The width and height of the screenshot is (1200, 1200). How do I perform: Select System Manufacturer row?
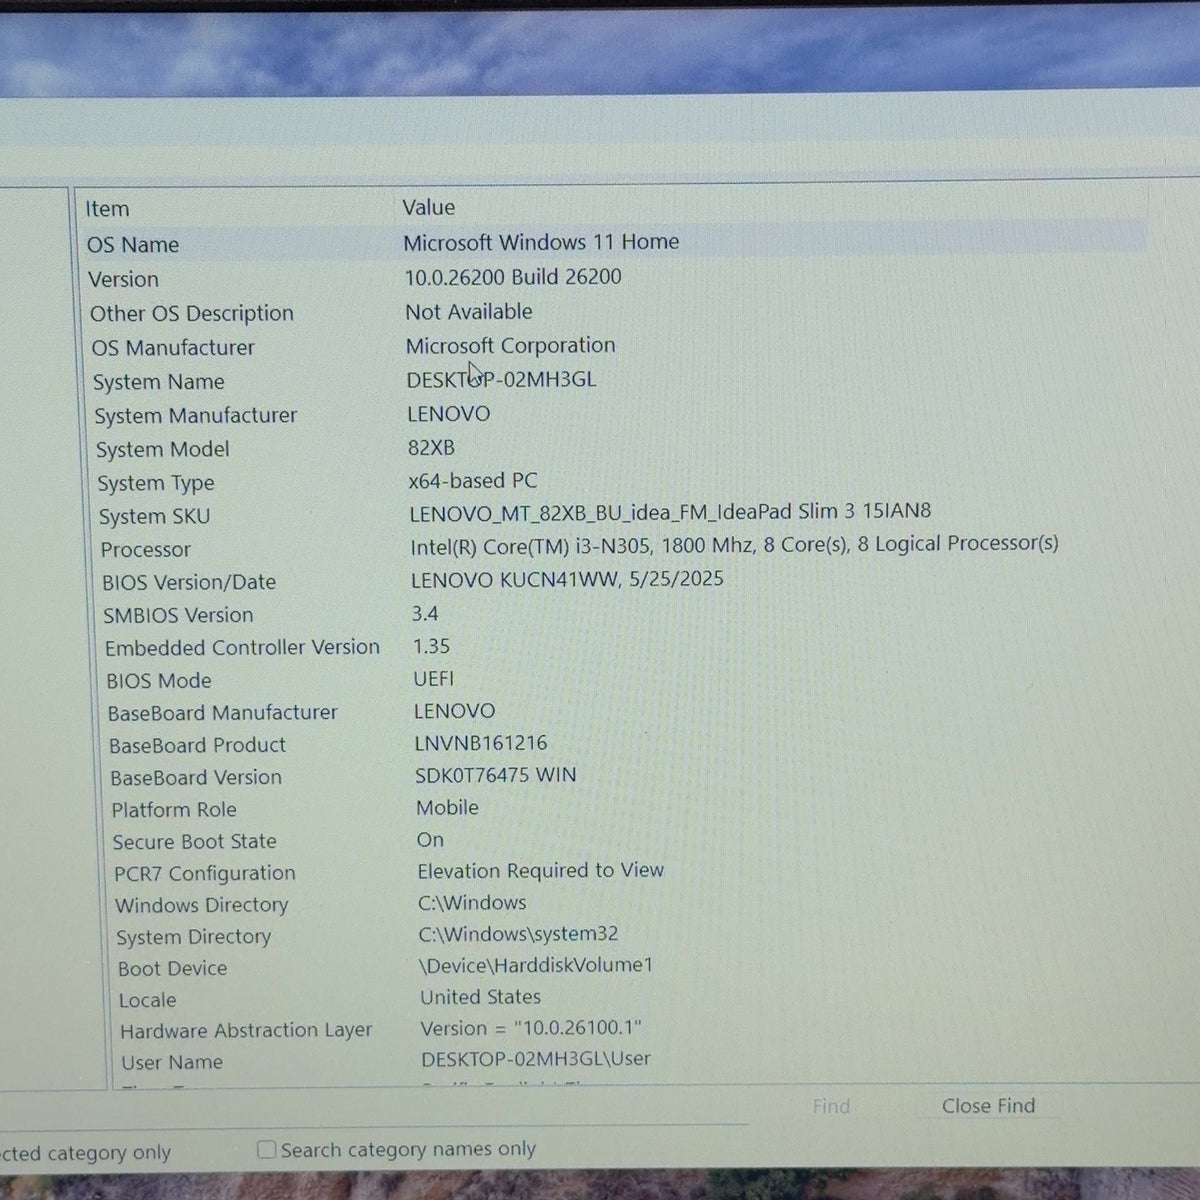tap(196, 415)
